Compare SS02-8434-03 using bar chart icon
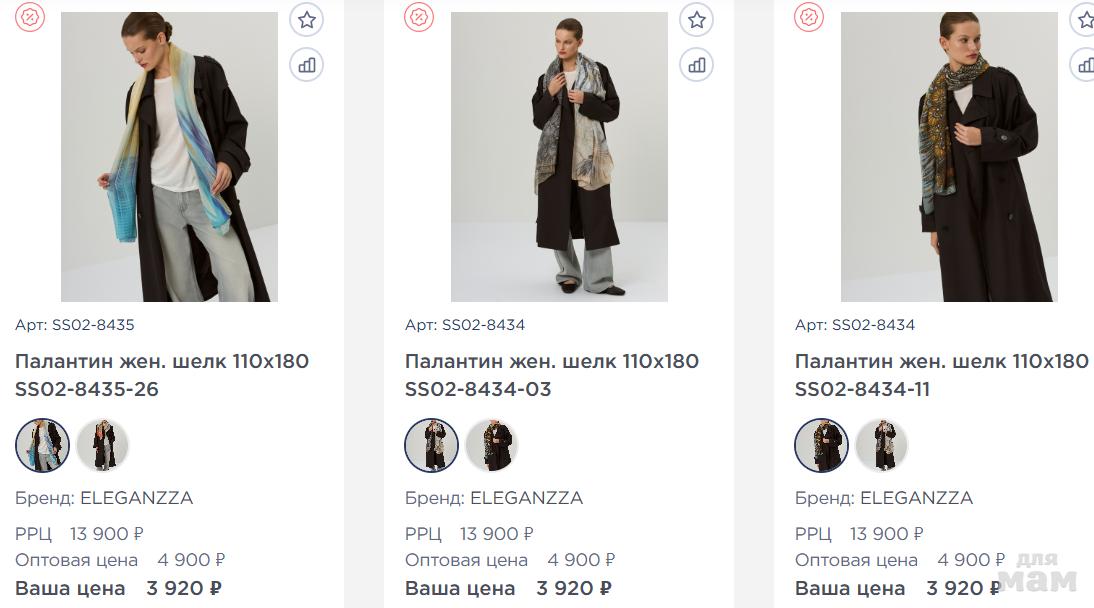This screenshot has width=1094, height=608. tap(696, 66)
